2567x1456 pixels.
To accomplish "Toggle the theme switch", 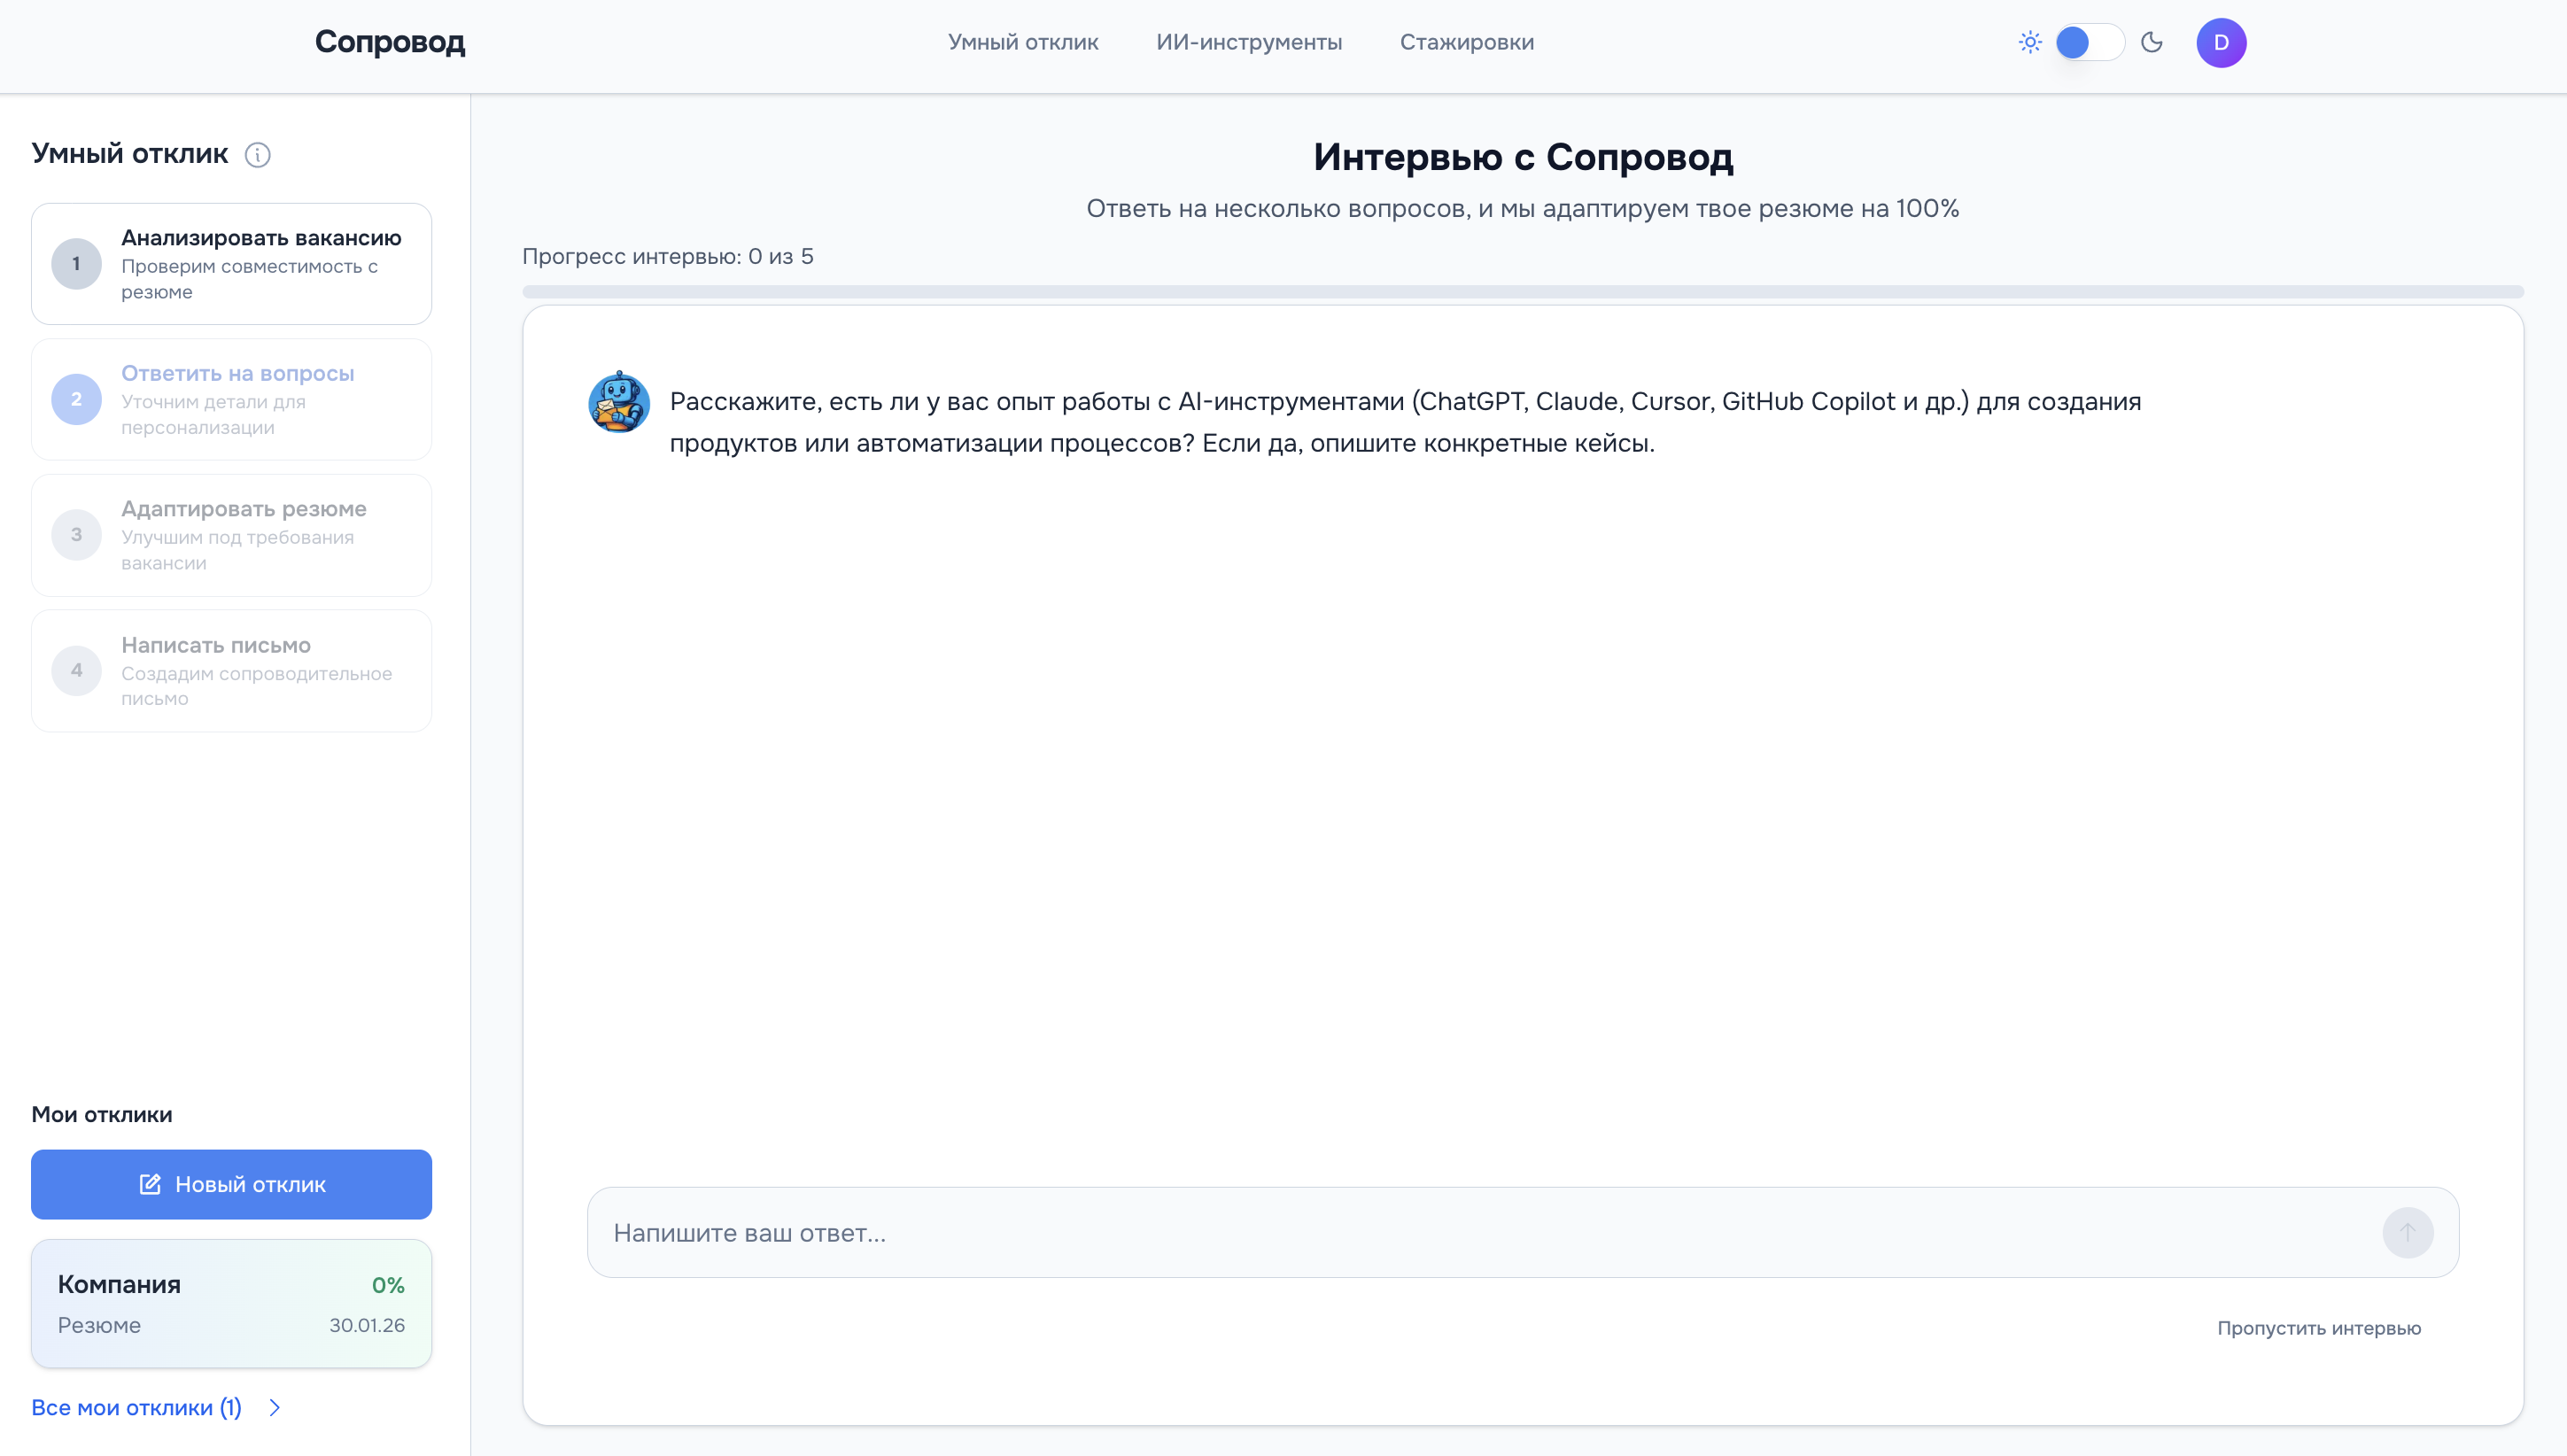I will [x=2087, y=42].
